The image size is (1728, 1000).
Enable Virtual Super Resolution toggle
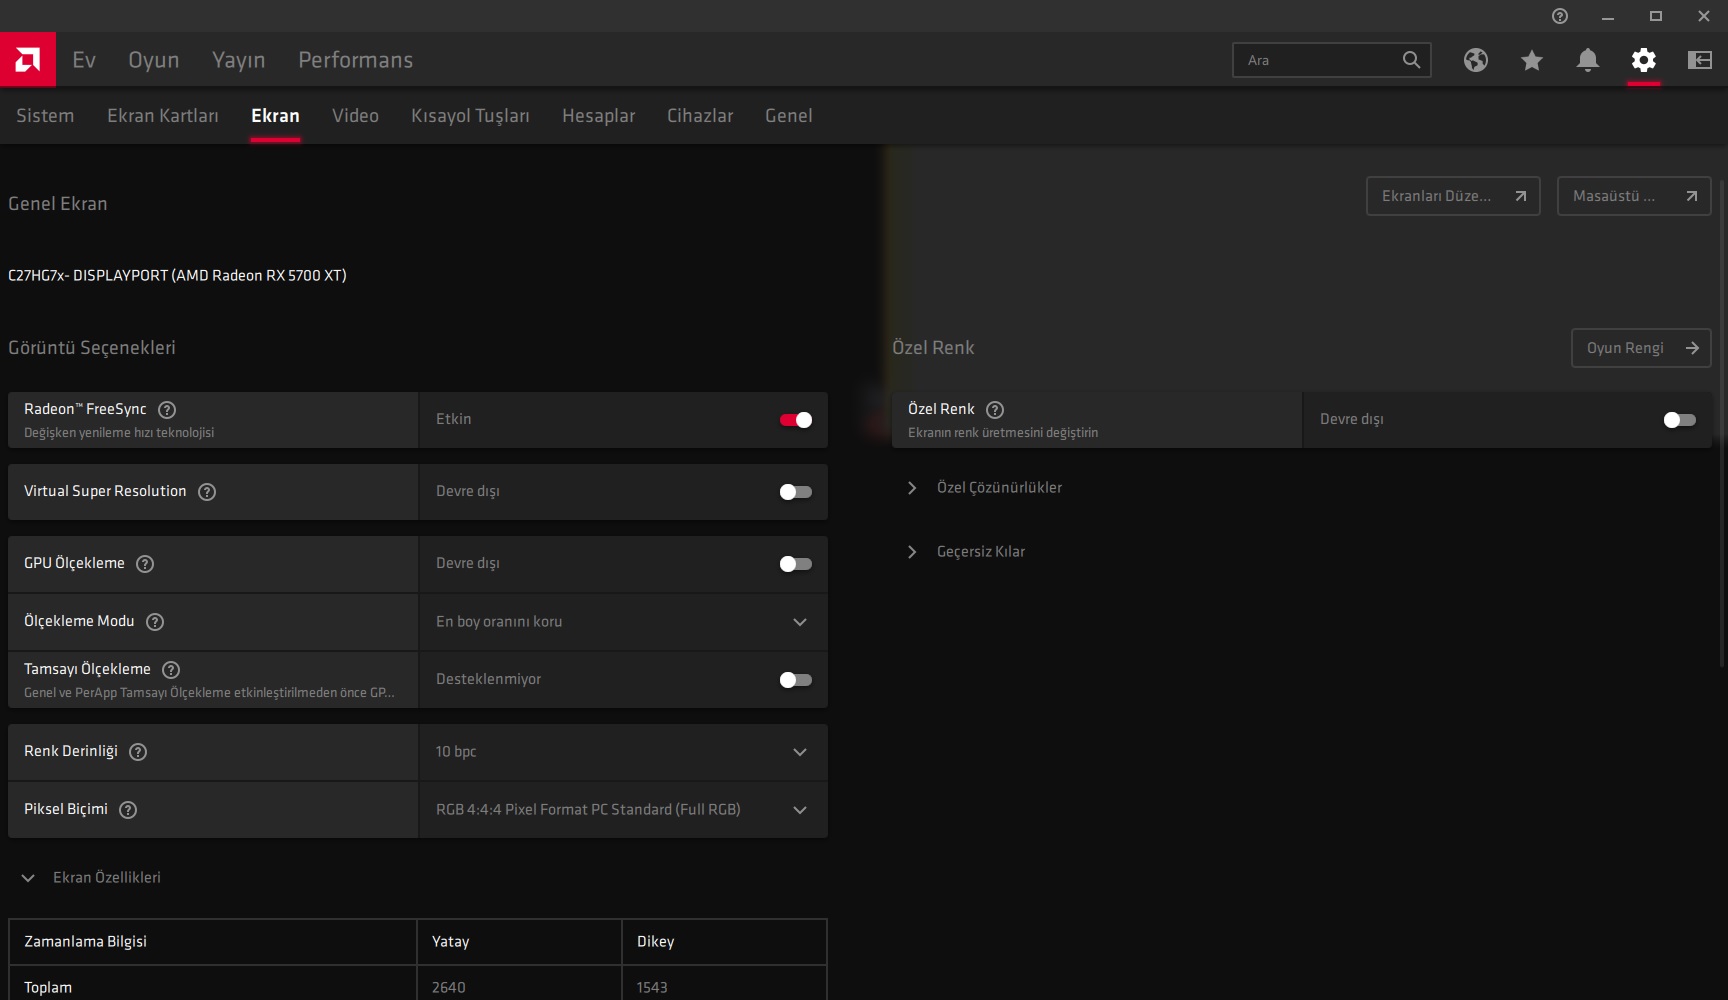796,492
